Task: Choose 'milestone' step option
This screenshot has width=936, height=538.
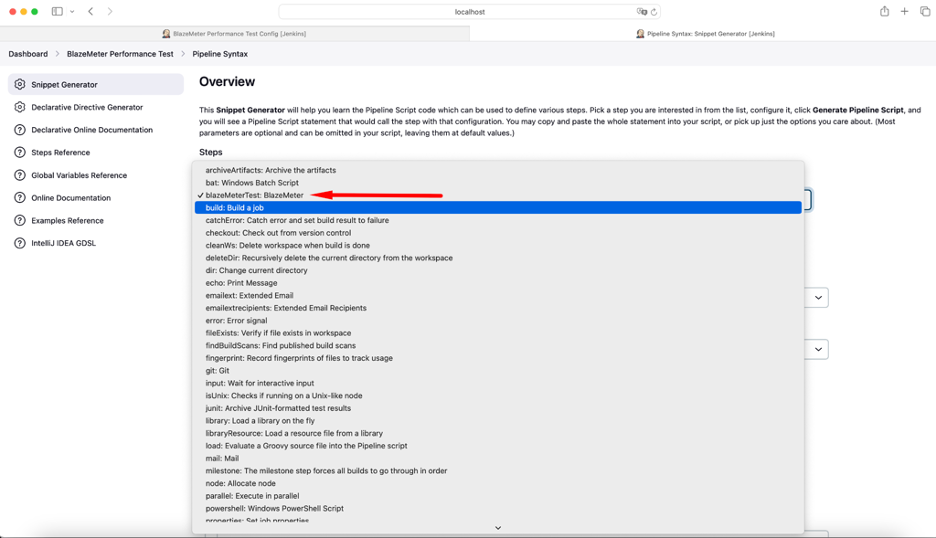Action: click(498, 471)
